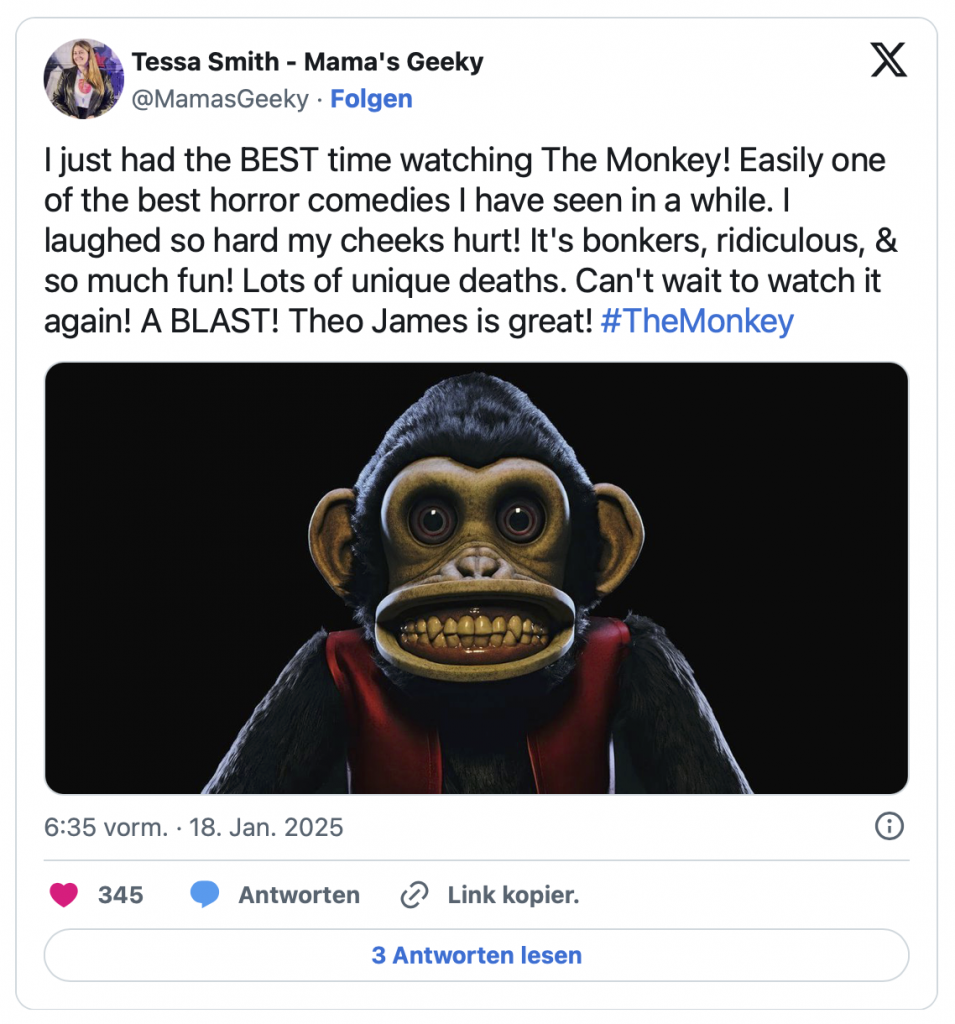Open the #TheMonkey hashtag link
The height and width of the screenshot is (1024, 955).
[697, 321]
